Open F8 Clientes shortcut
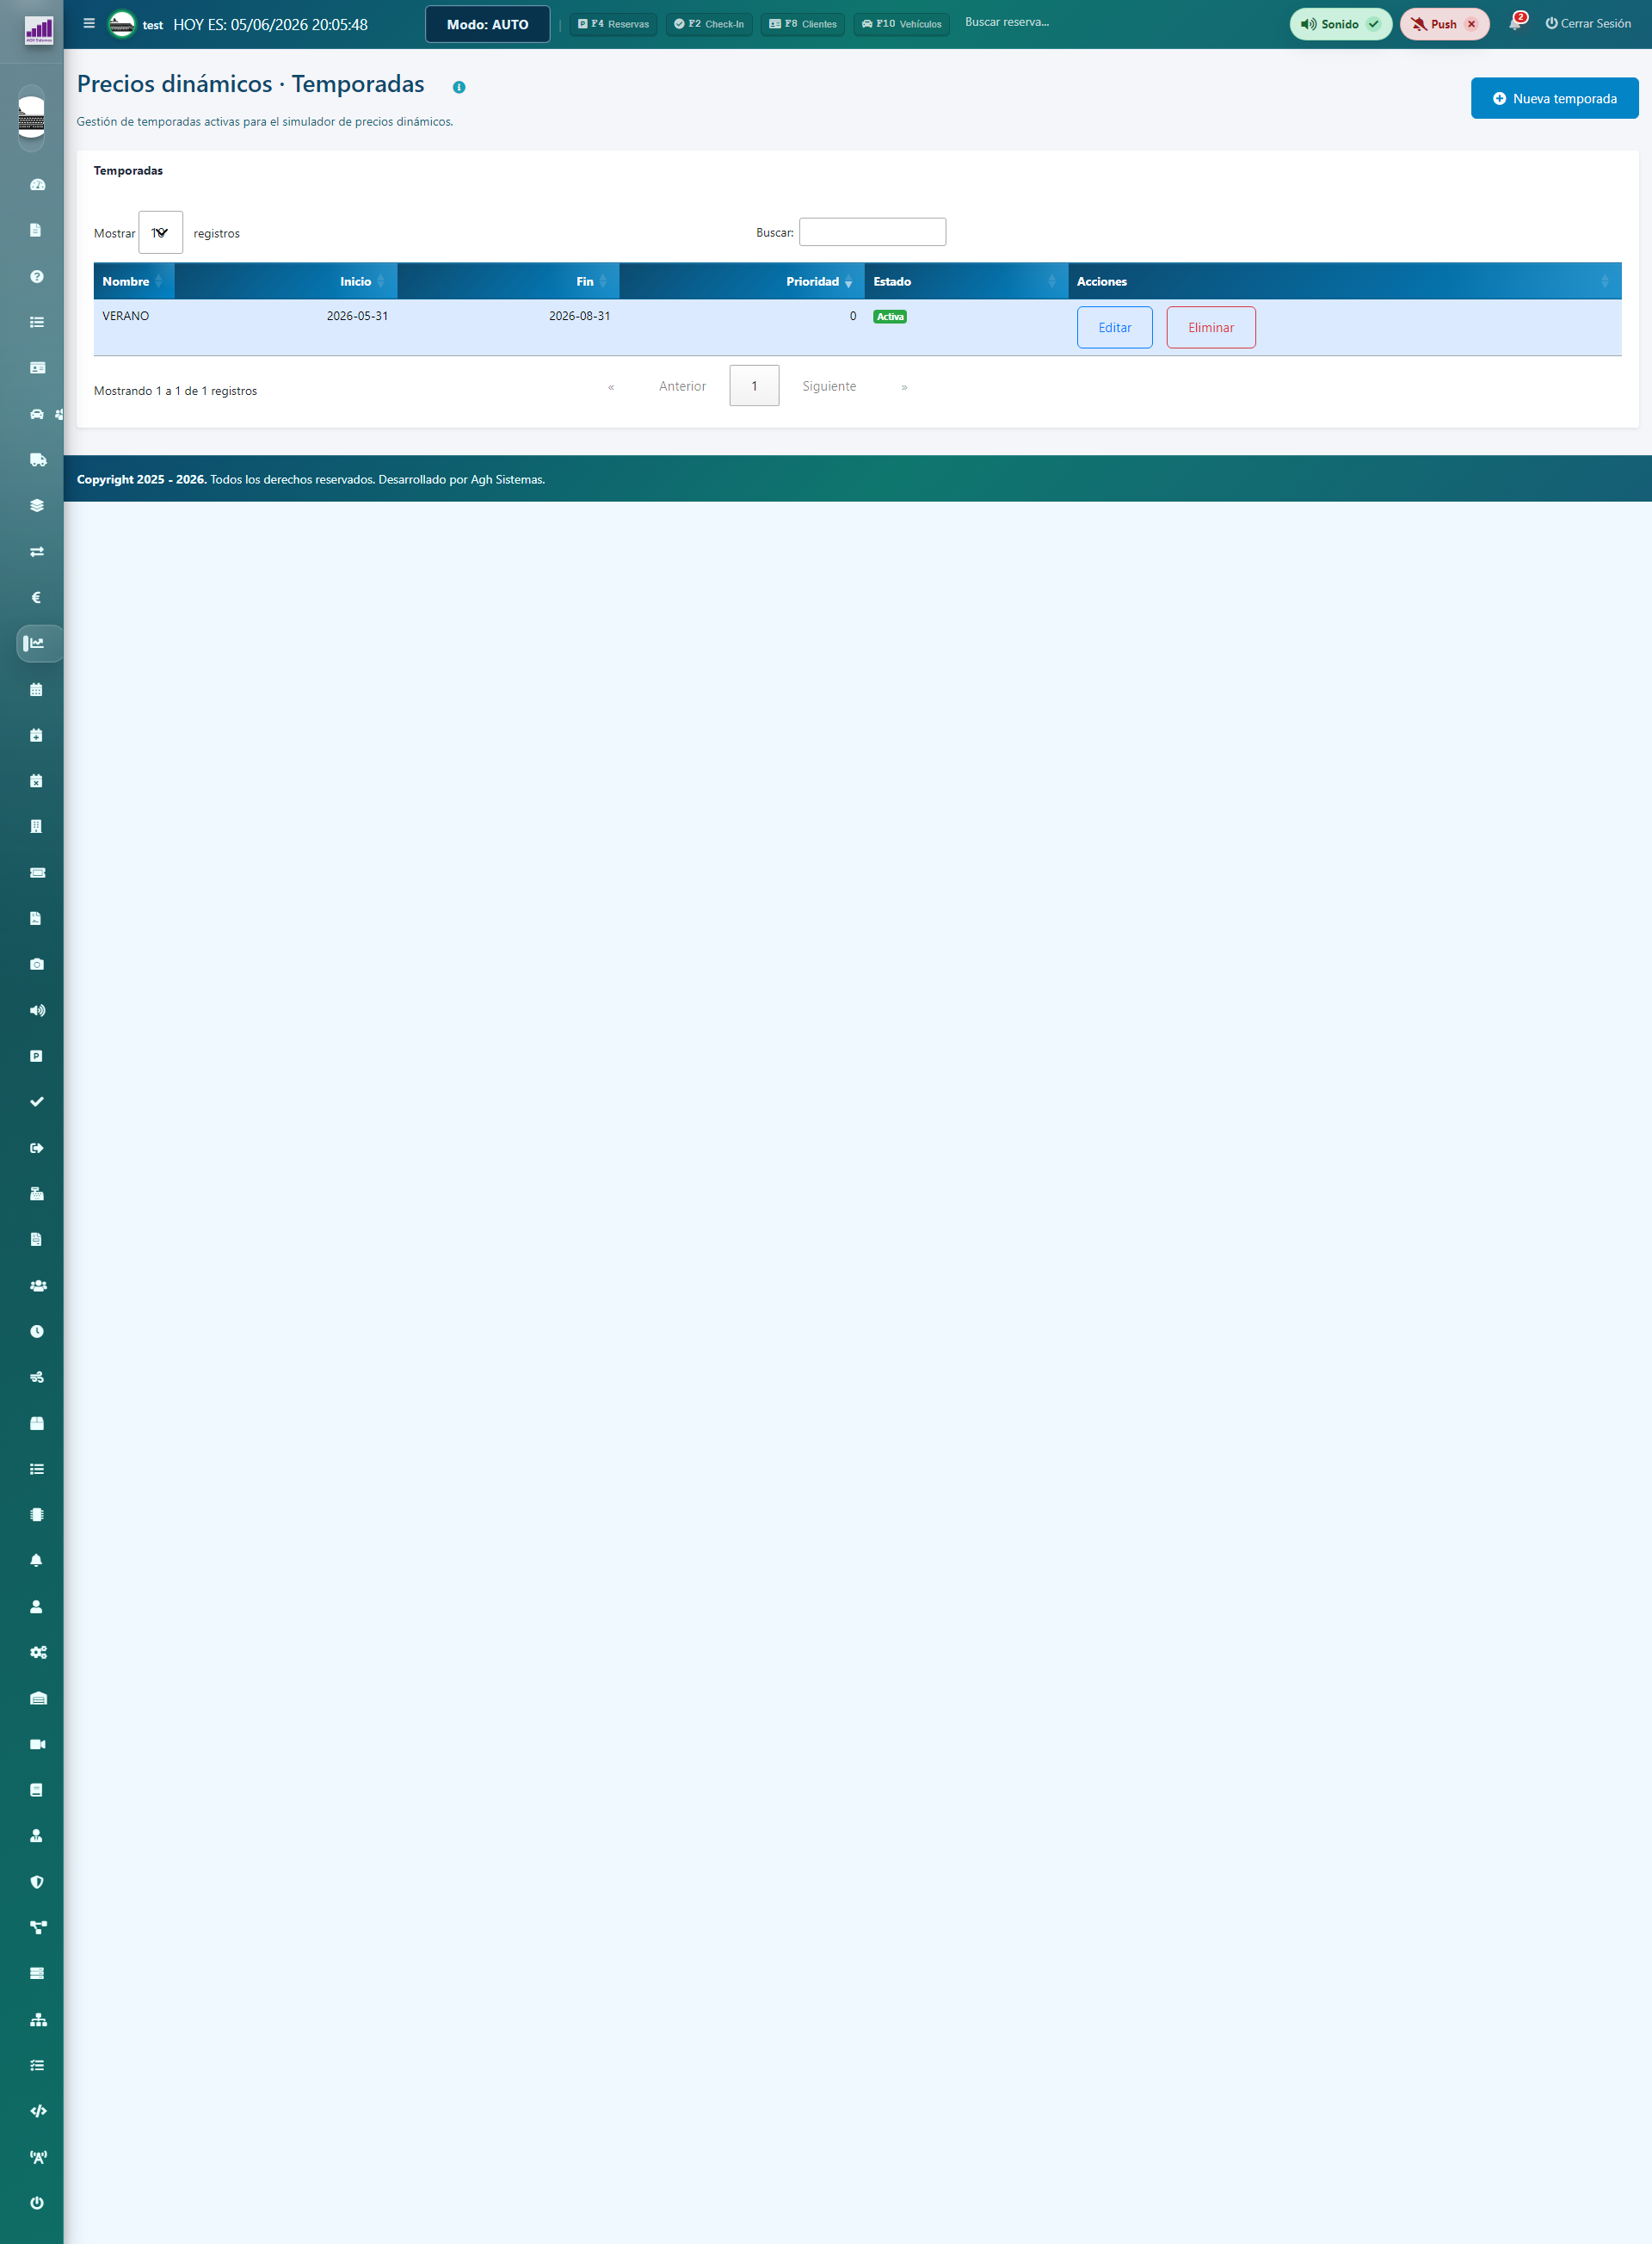Viewport: 1652px width, 2244px height. (x=803, y=24)
